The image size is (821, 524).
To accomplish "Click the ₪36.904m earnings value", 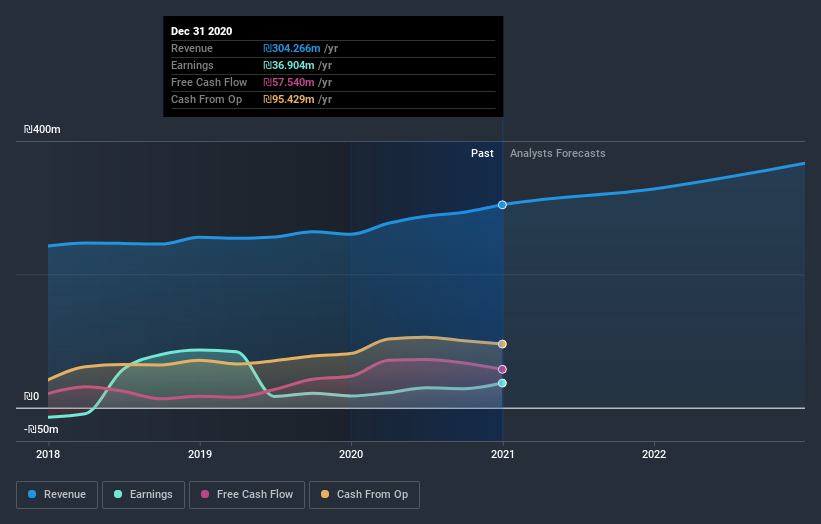I will [289, 65].
